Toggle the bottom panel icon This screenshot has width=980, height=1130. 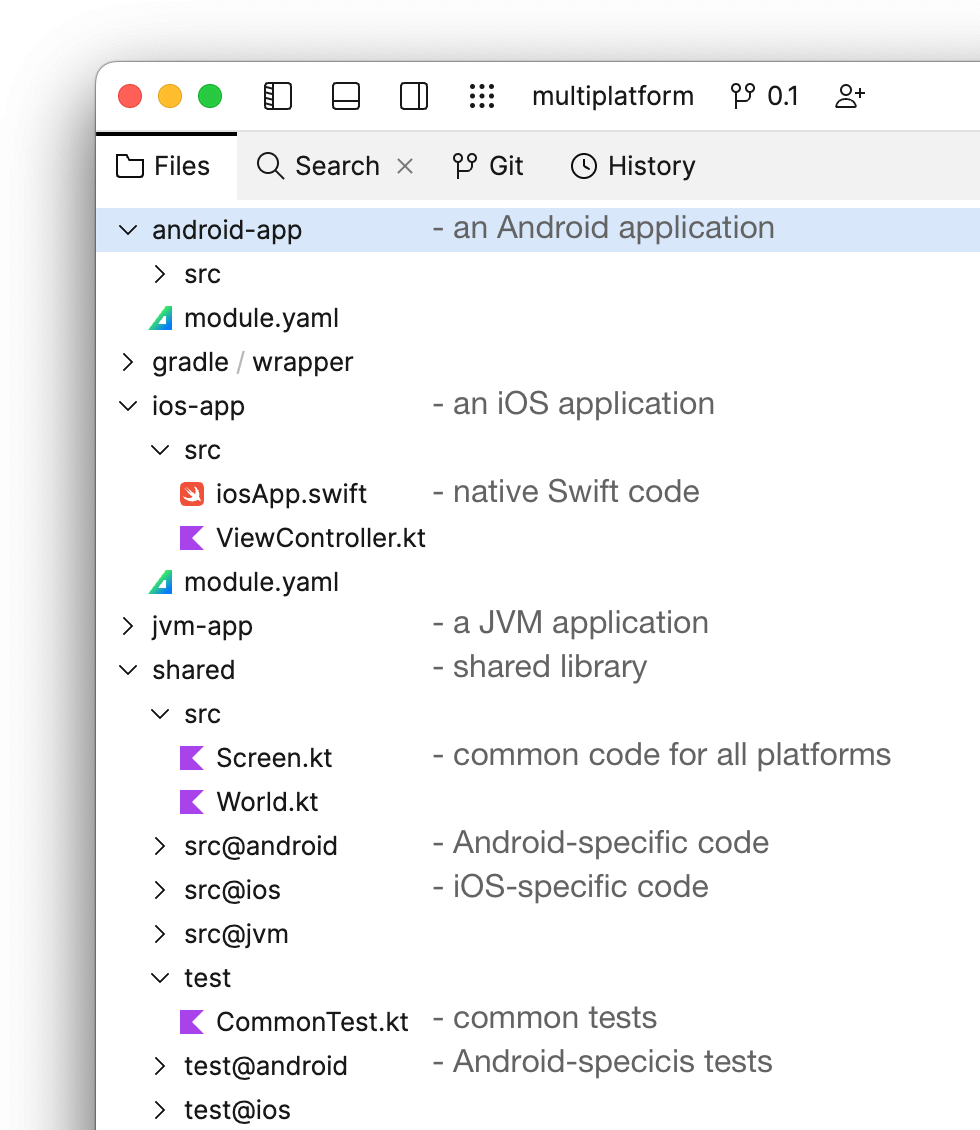346,96
